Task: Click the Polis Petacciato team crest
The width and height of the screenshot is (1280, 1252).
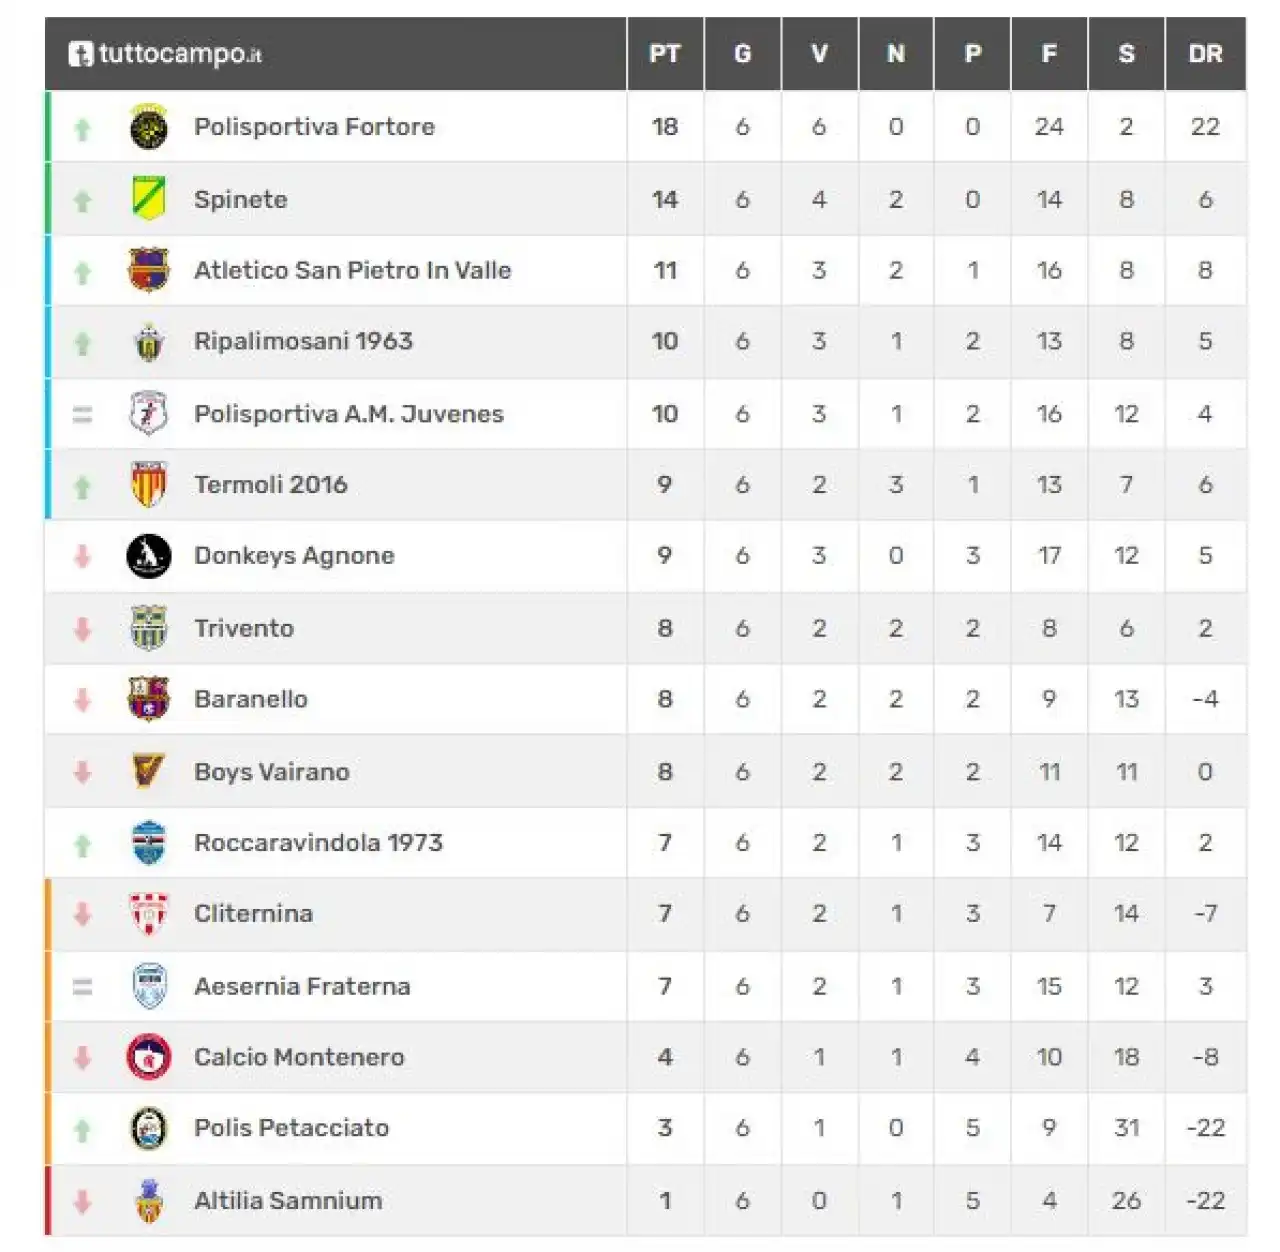Action: point(149,1128)
